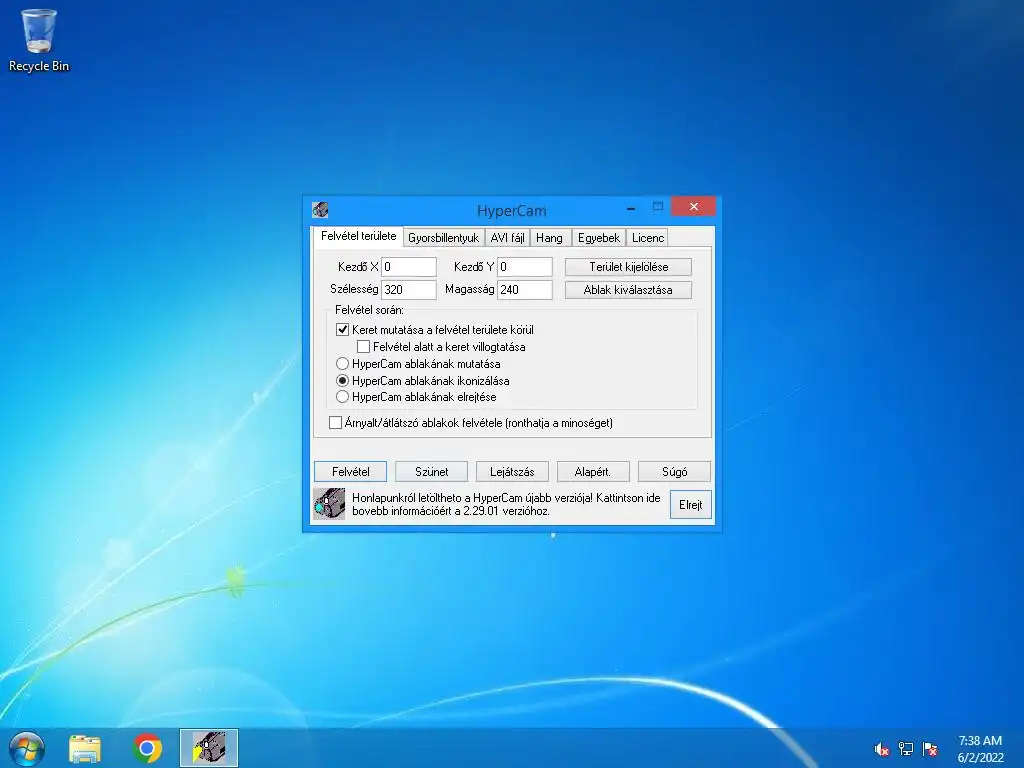Click into the Magasság field
The image size is (1024, 768).
coord(525,290)
